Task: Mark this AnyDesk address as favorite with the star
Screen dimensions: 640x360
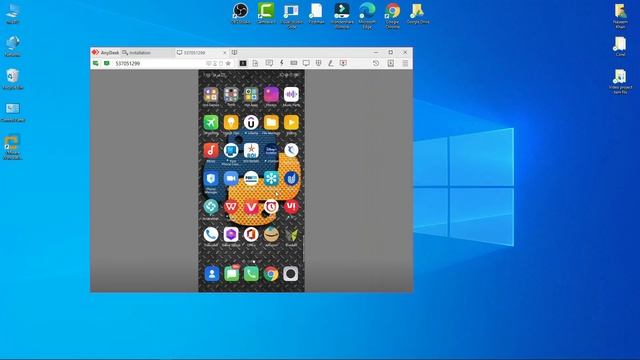Action: (x=228, y=64)
